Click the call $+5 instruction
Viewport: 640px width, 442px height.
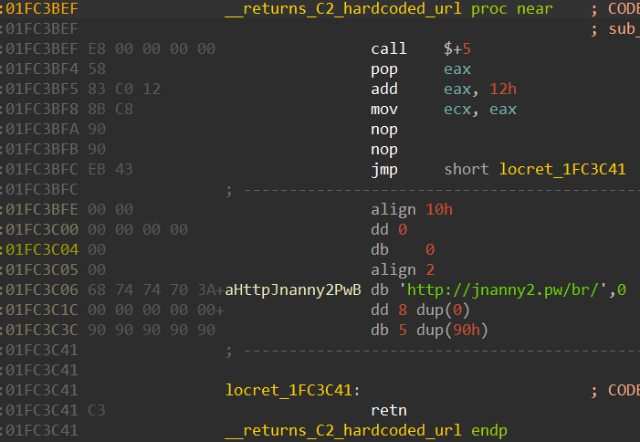click(421, 49)
